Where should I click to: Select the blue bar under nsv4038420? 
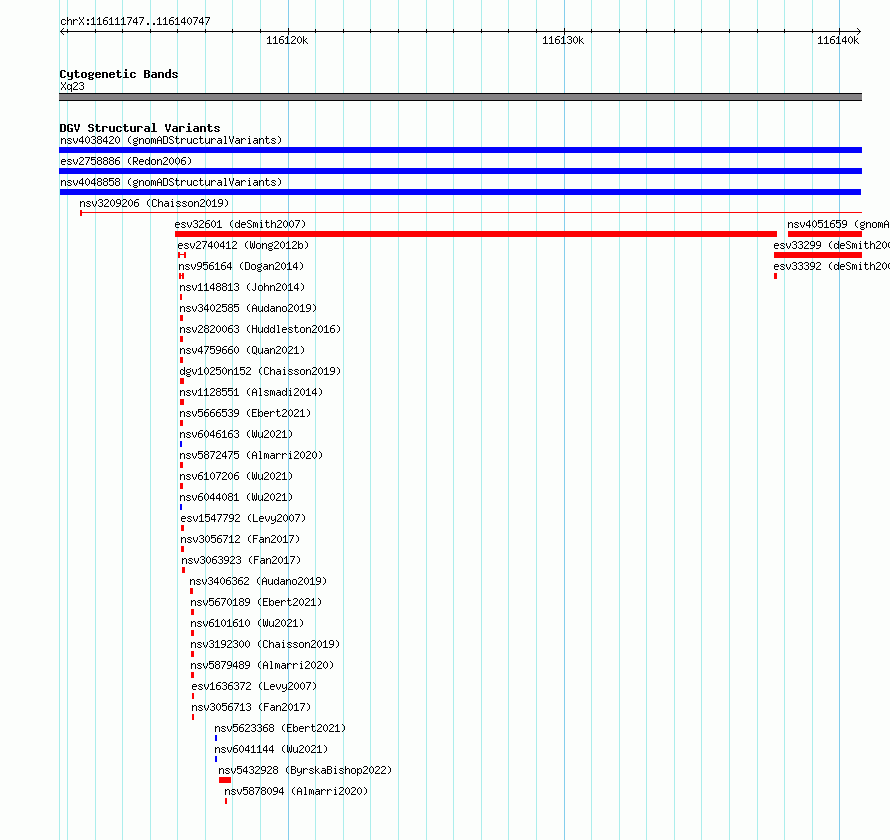tap(460, 150)
